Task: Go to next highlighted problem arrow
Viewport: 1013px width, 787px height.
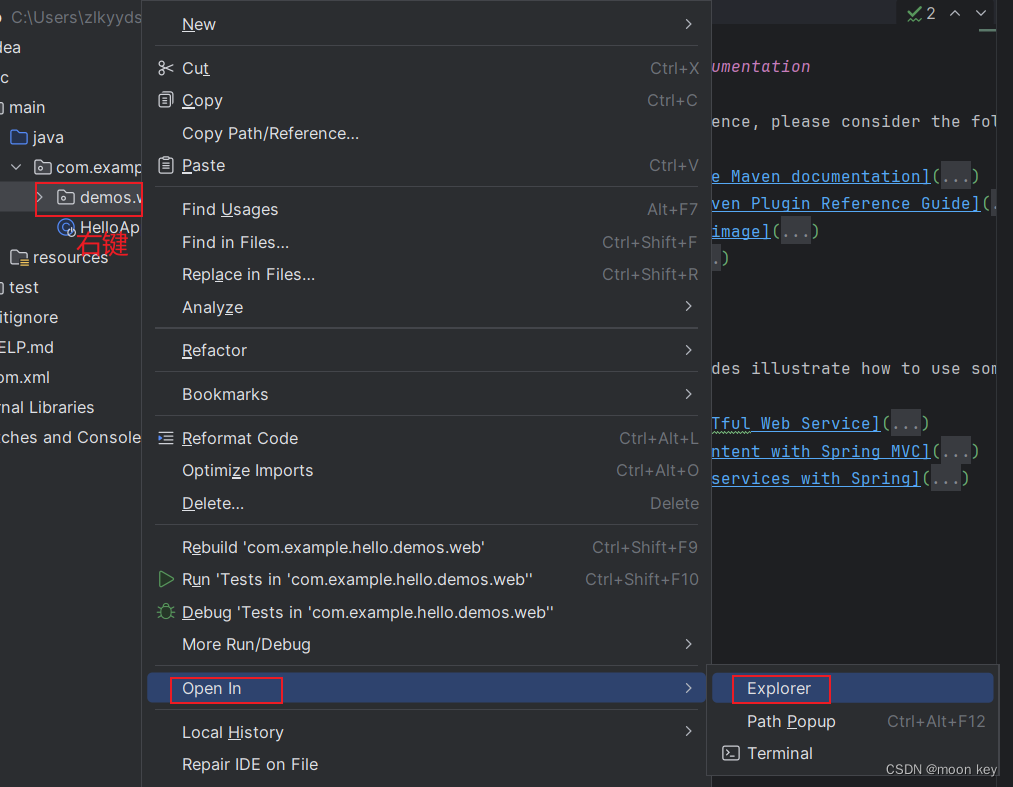Action: pyautogui.click(x=981, y=13)
